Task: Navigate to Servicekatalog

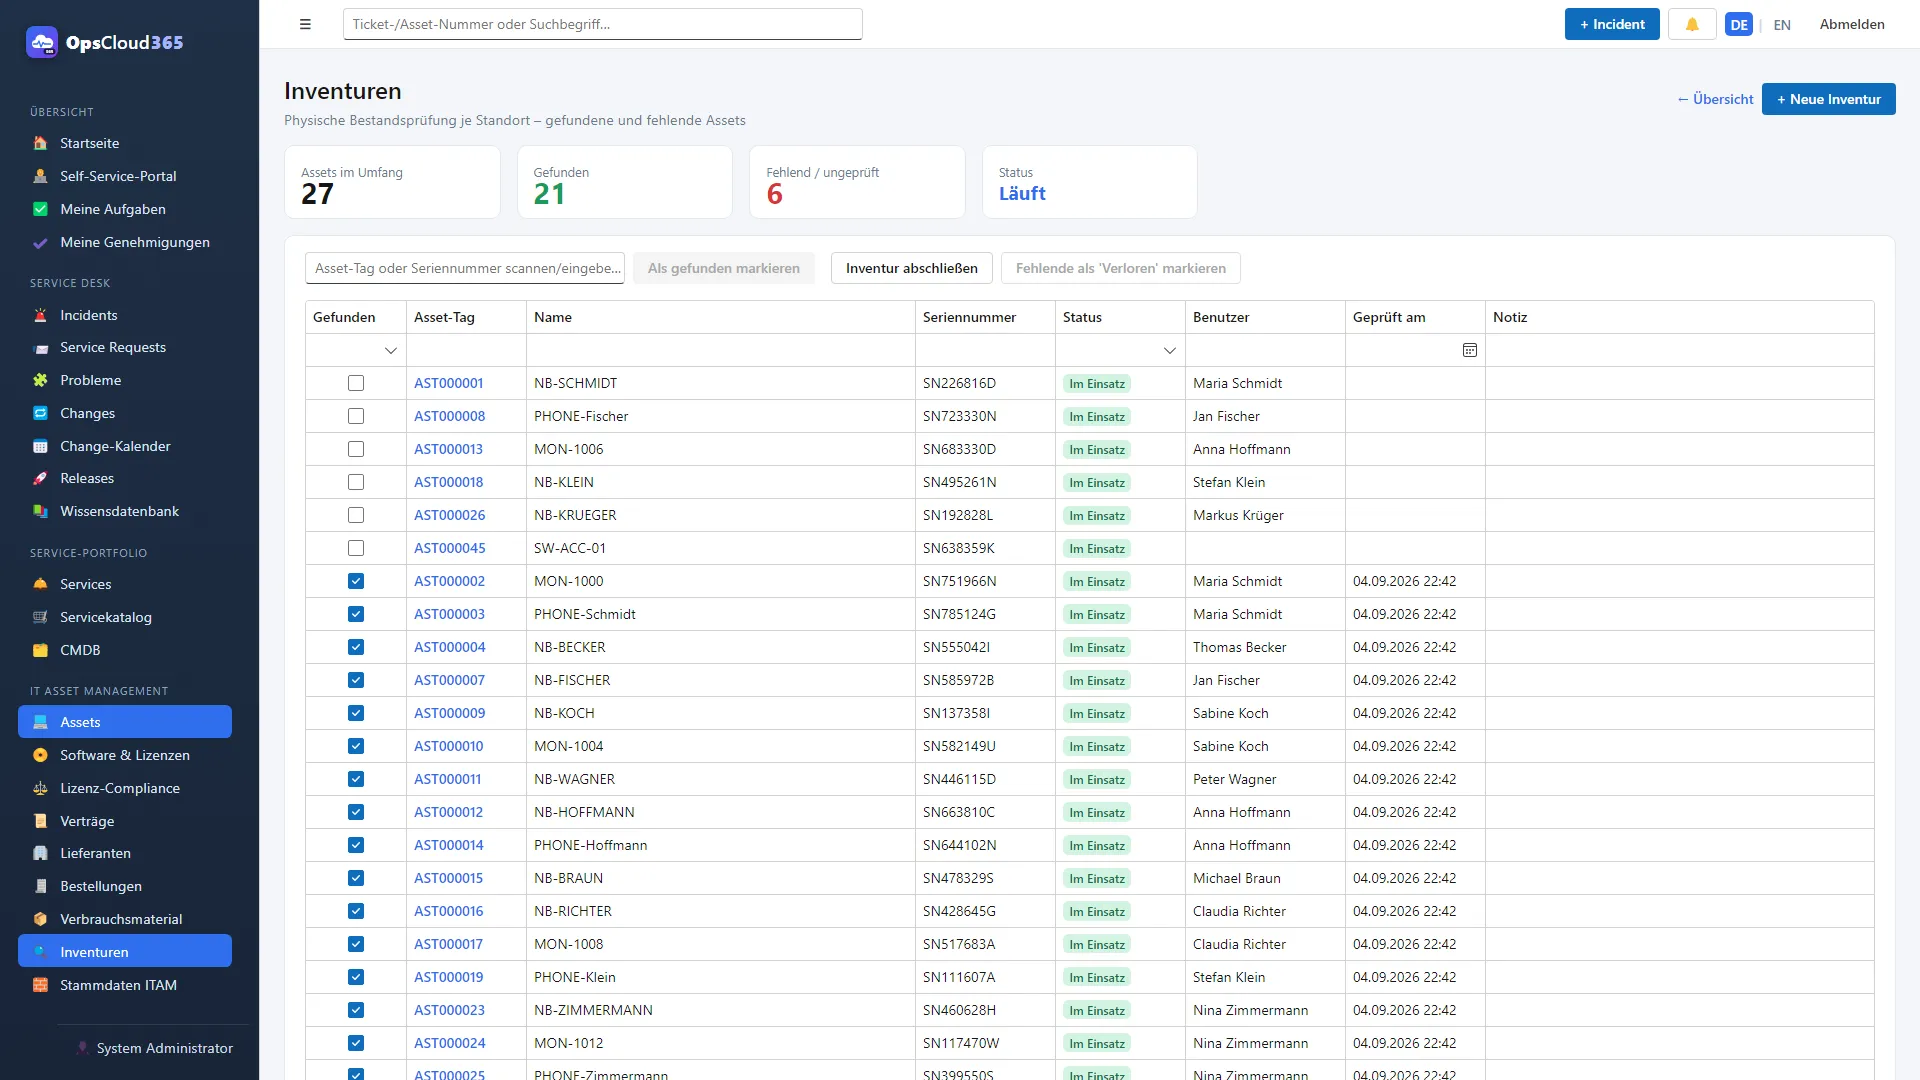Action: 125,617
